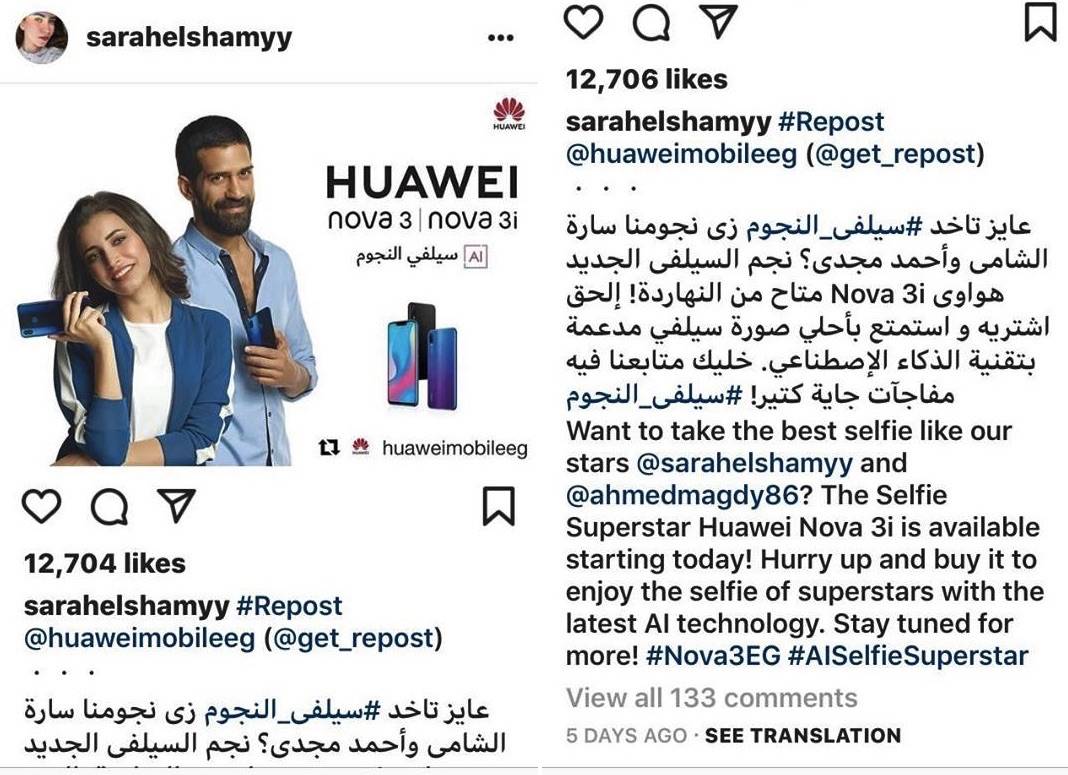The width and height of the screenshot is (1068, 775).
Task: Tap comment bubble icon above 12,706 likes
Action: click(652, 23)
